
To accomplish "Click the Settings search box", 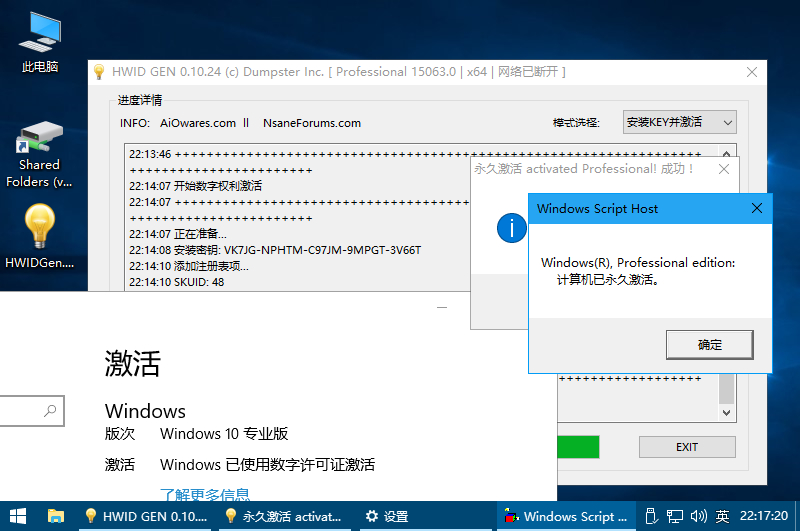I will coord(32,411).
